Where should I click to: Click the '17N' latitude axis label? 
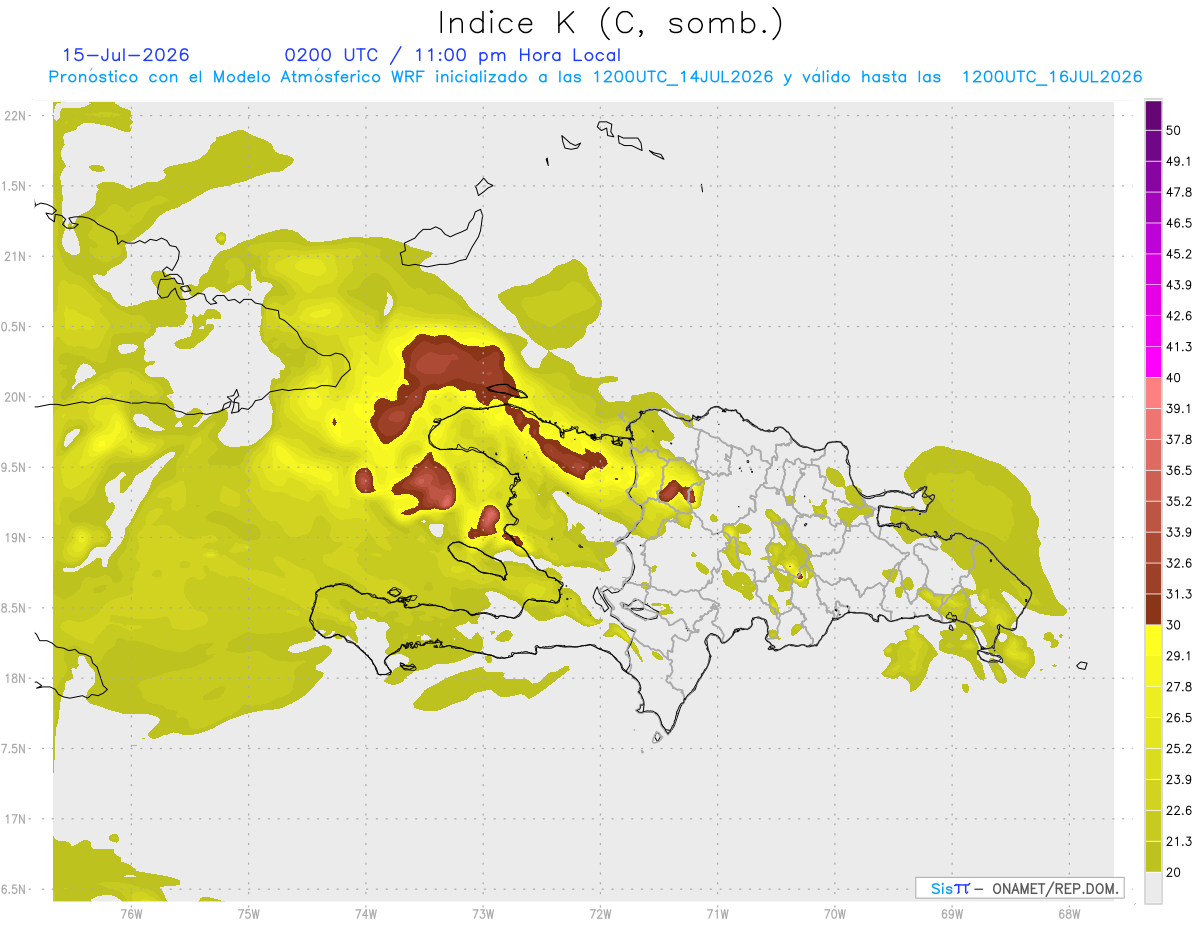click(16, 819)
